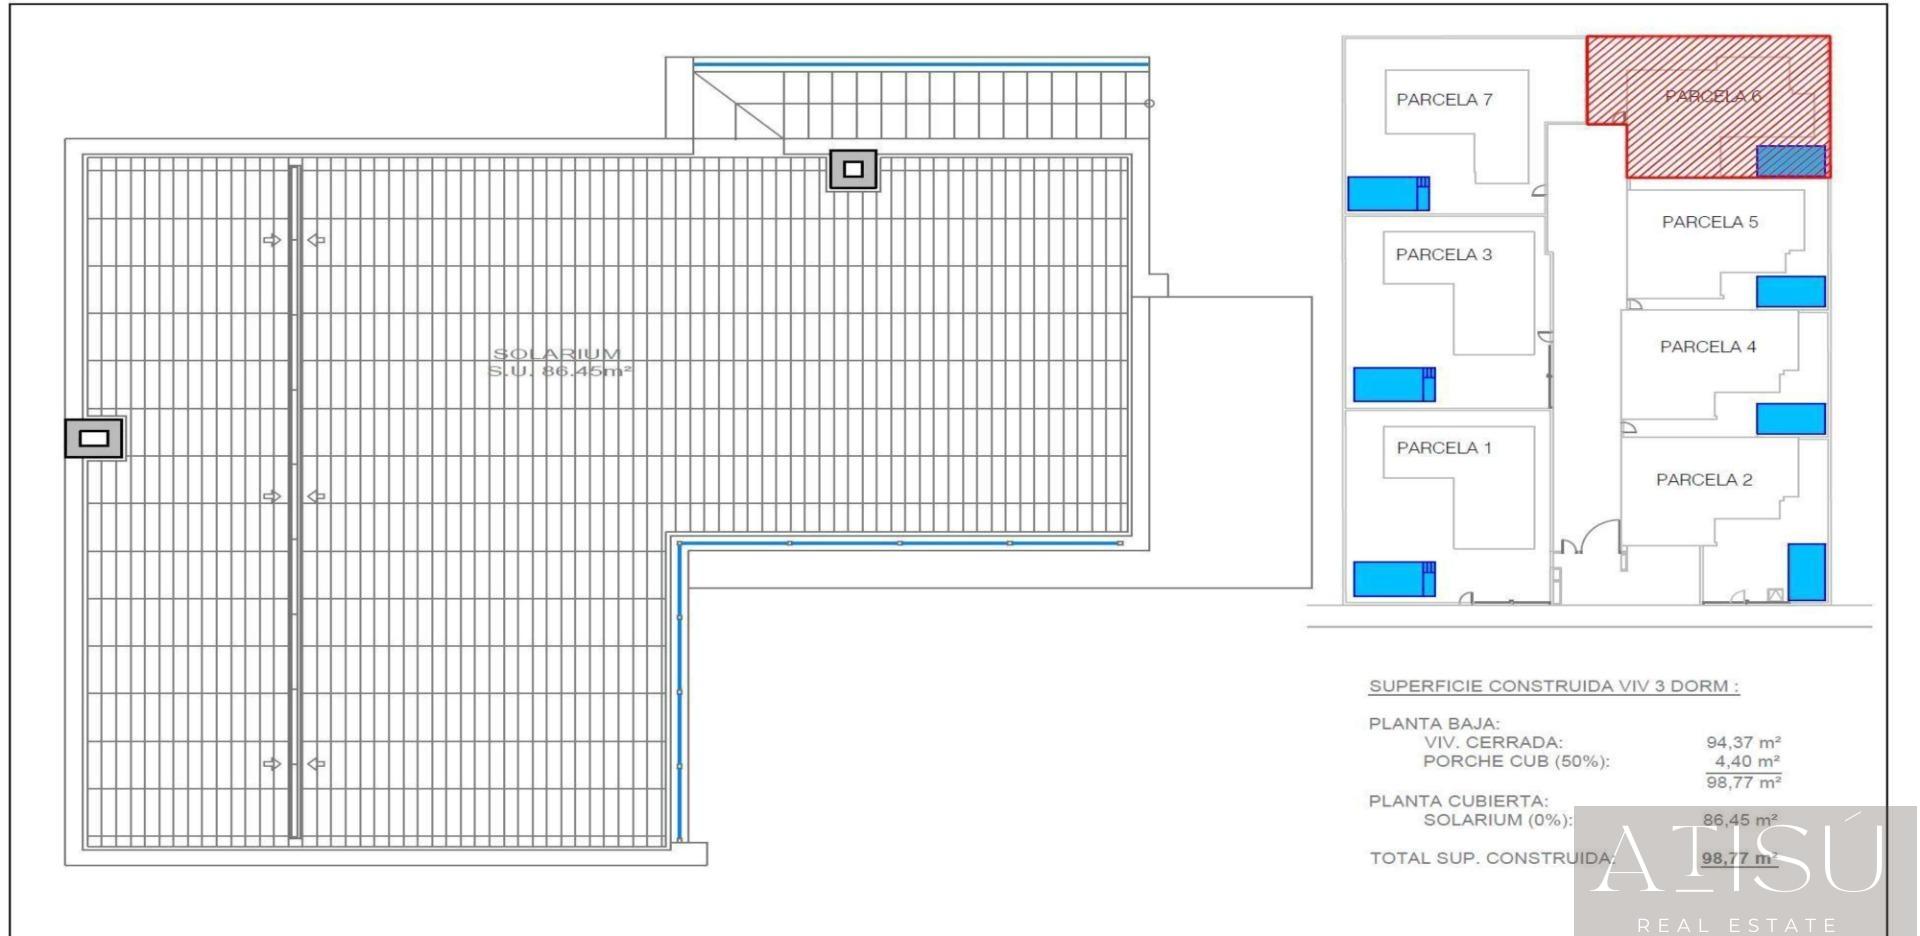Click the blue pool in Parcela 7
The image size is (1920, 936).
click(x=1387, y=194)
